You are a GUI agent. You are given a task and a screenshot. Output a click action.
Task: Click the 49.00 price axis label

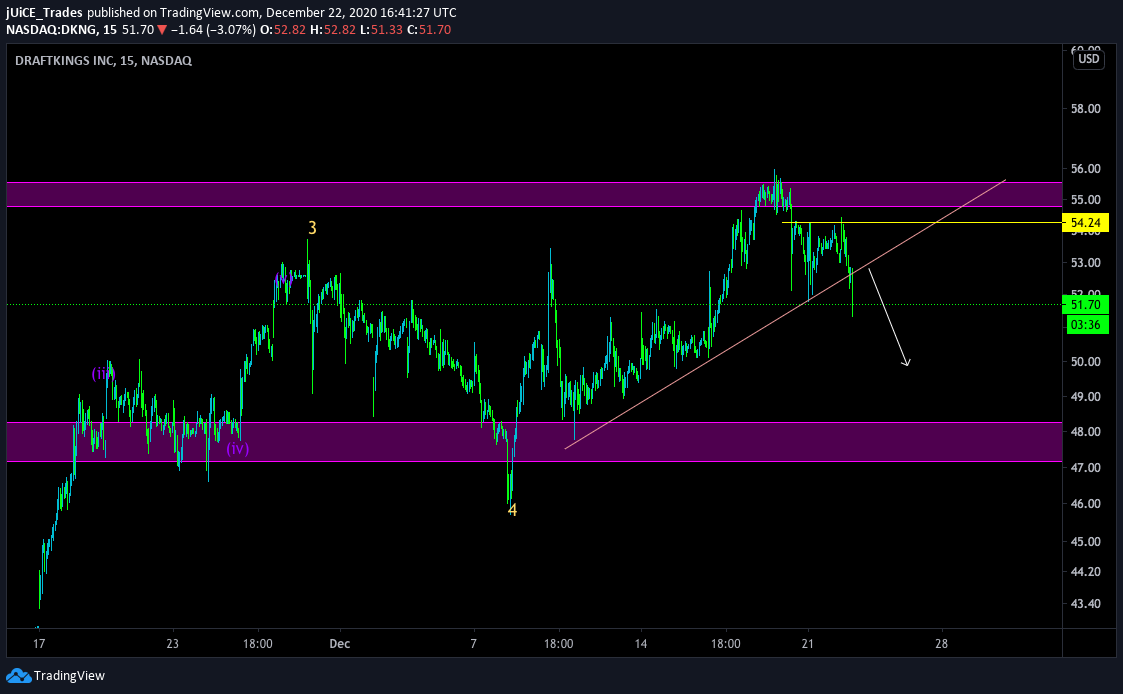pyautogui.click(x=1085, y=397)
